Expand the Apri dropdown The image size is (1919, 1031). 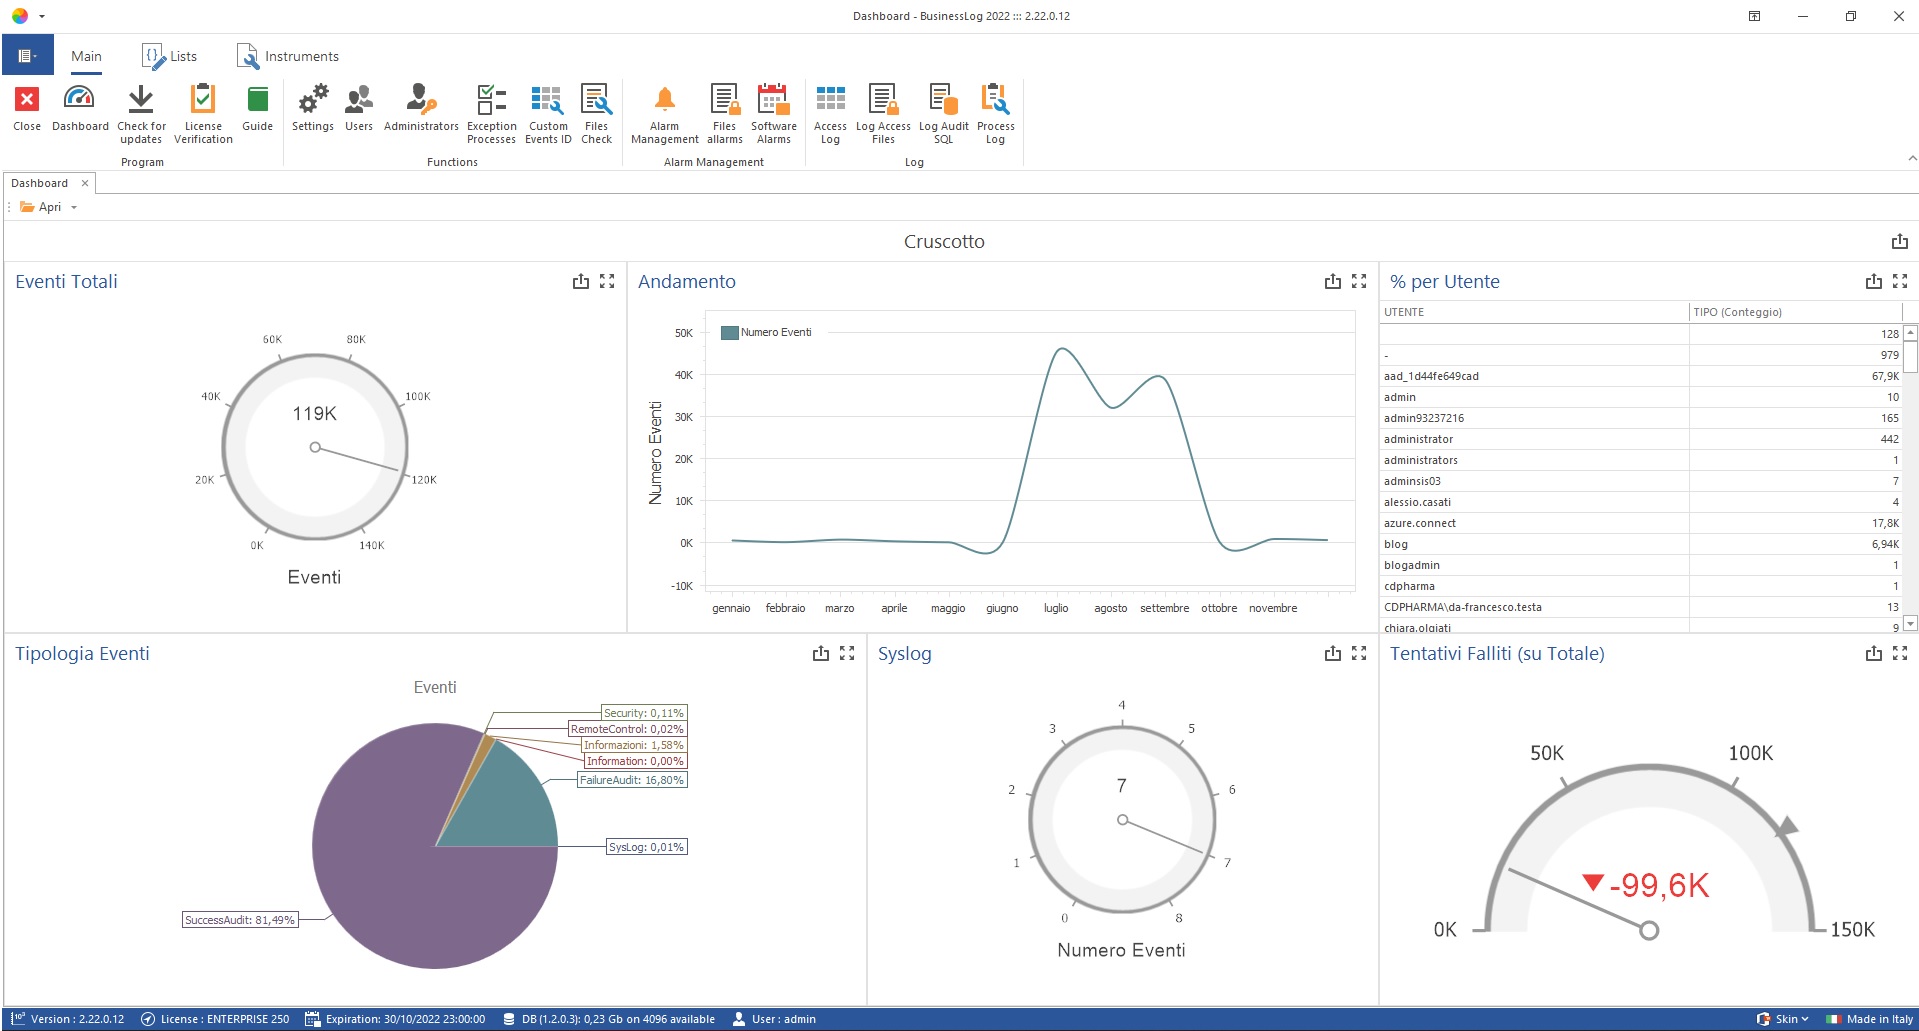[x=74, y=208]
